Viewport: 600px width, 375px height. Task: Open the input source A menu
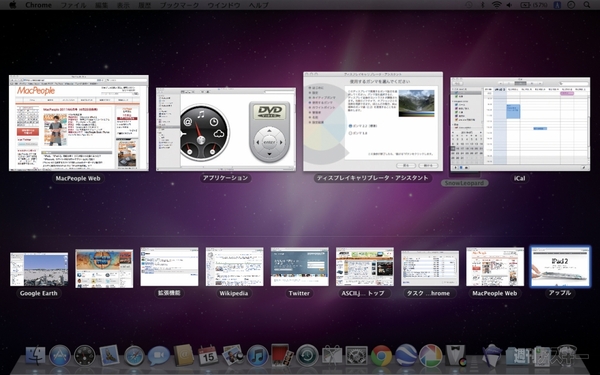pos(557,5)
